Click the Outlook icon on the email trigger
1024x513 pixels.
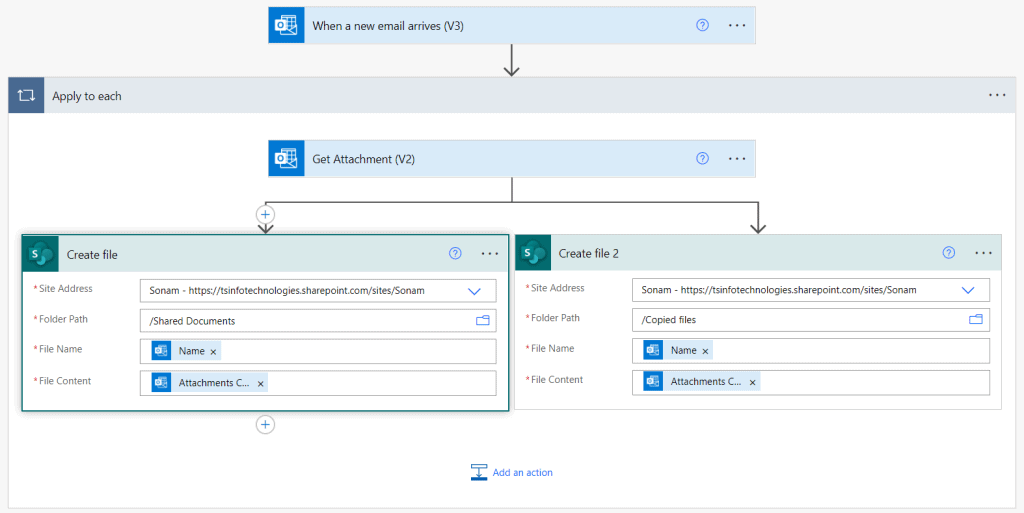point(286,25)
